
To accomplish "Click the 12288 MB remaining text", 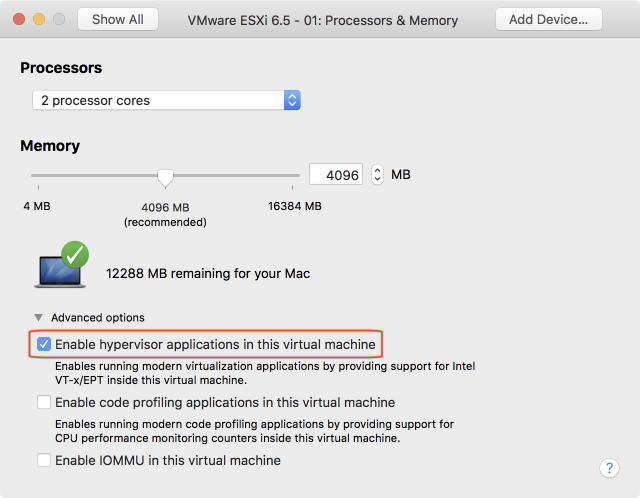I will tap(208, 273).
